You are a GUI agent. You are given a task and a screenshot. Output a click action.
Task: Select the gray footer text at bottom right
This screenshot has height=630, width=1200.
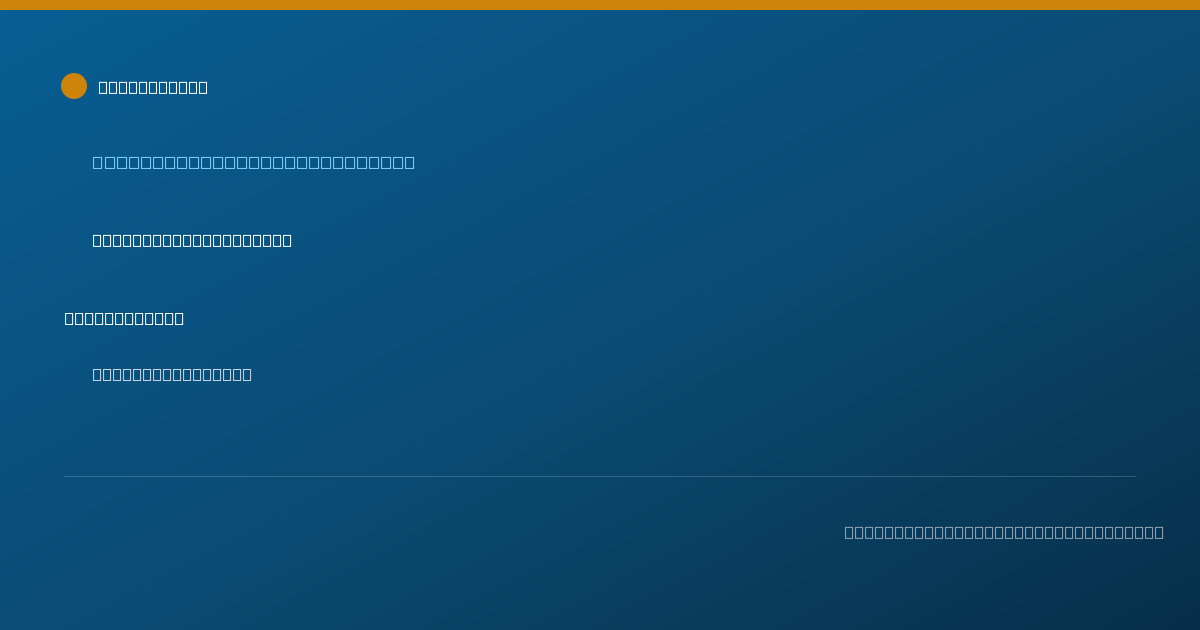pyautogui.click(x=1004, y=532)
